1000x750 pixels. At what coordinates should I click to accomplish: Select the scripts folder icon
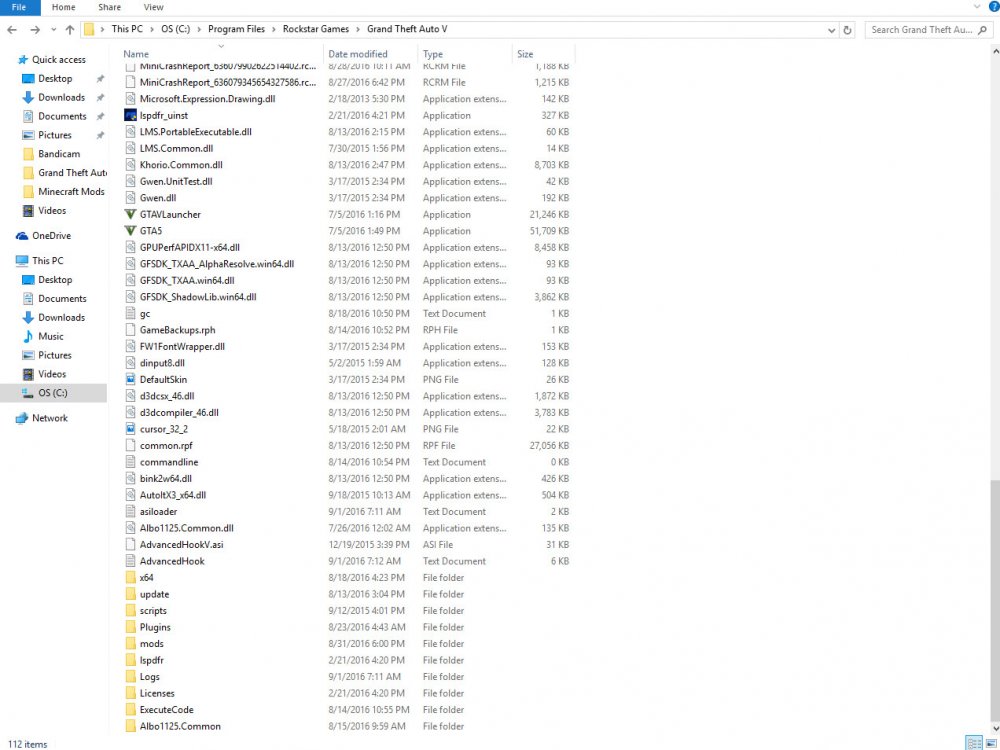point(130,611)
